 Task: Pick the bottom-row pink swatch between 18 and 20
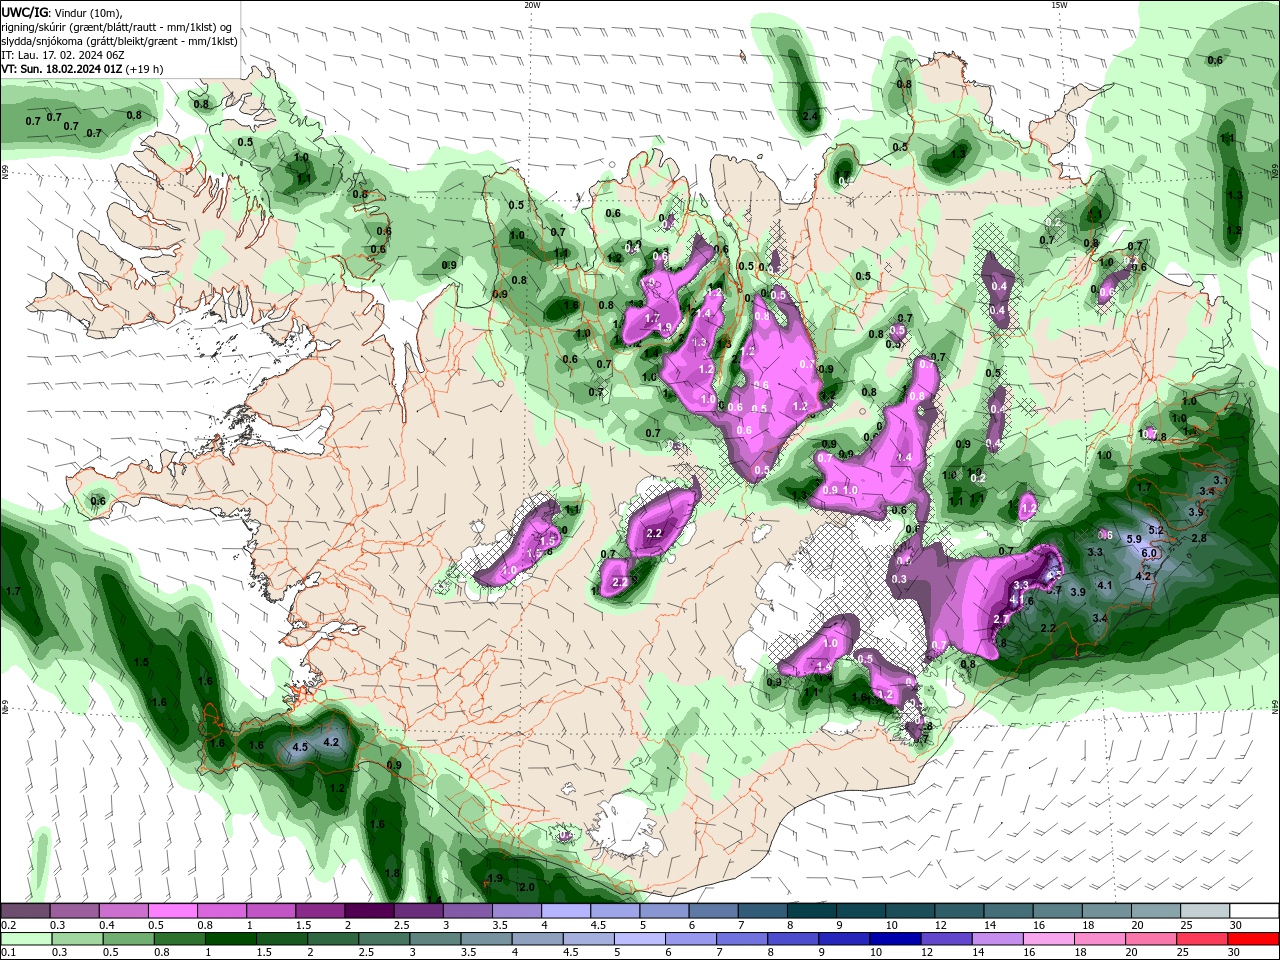click(1099, 939)
